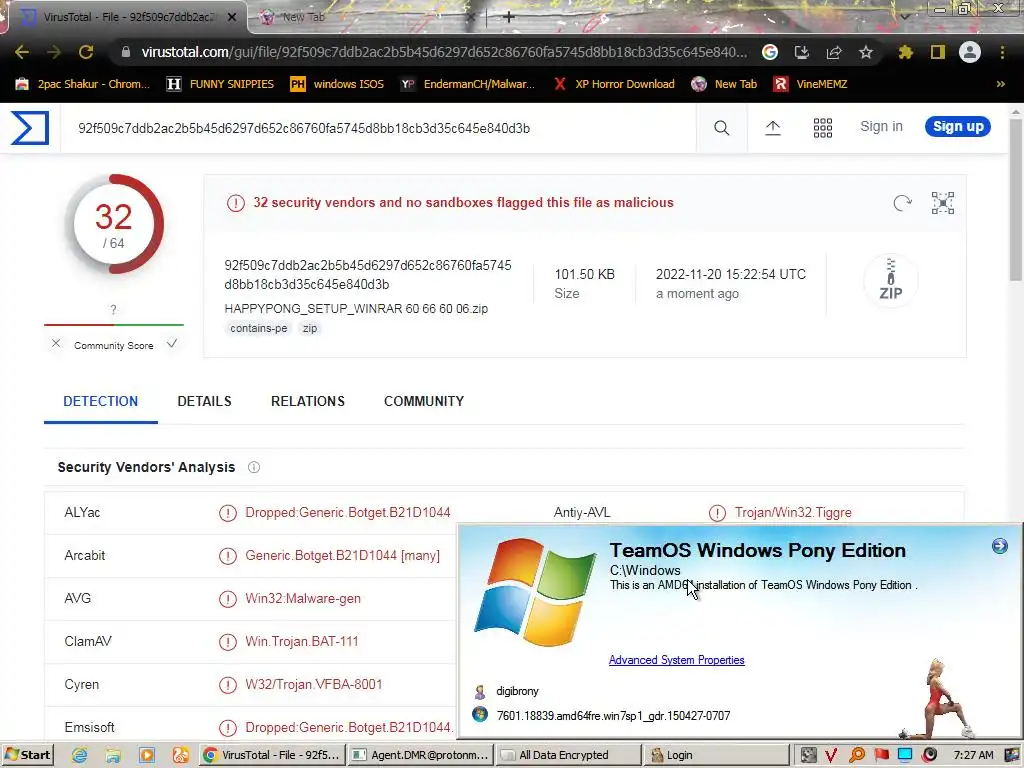Open Advanced System Properties link
The width and height of the screenshot is (1024, 768).
[x=677, y=660]
